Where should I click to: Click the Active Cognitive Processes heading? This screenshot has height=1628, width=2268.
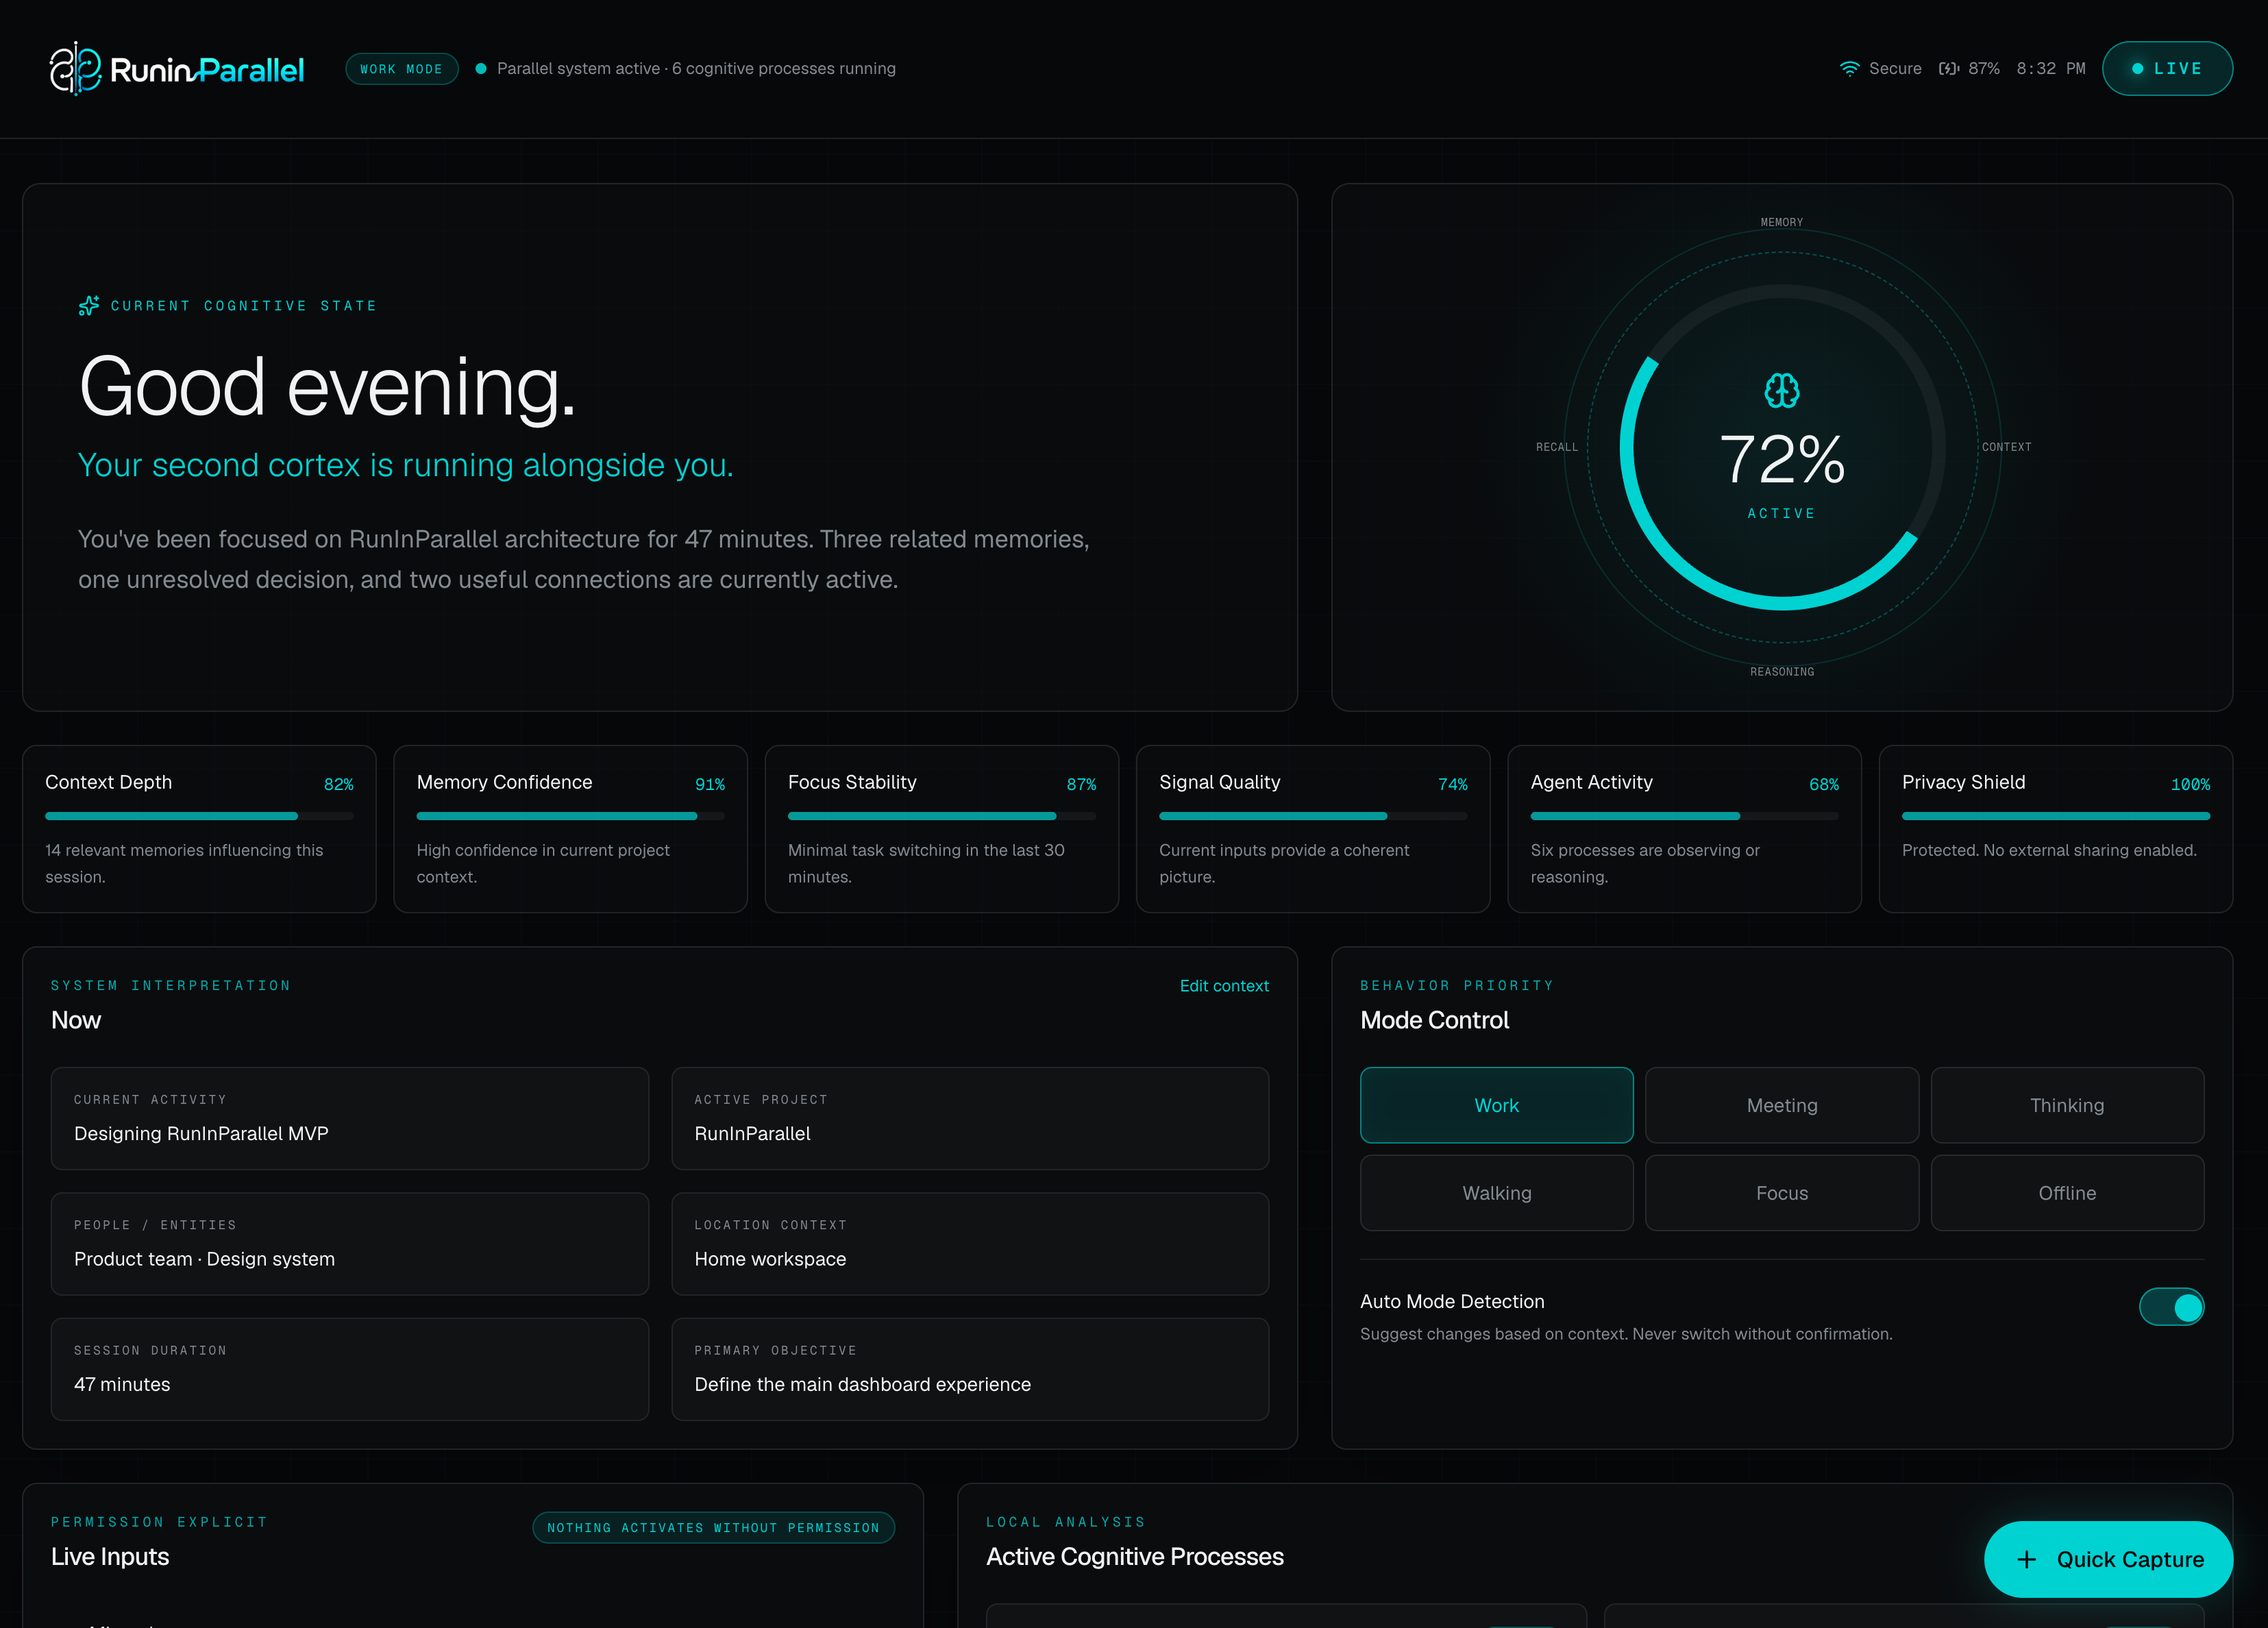click(x=1134, y=1556)
